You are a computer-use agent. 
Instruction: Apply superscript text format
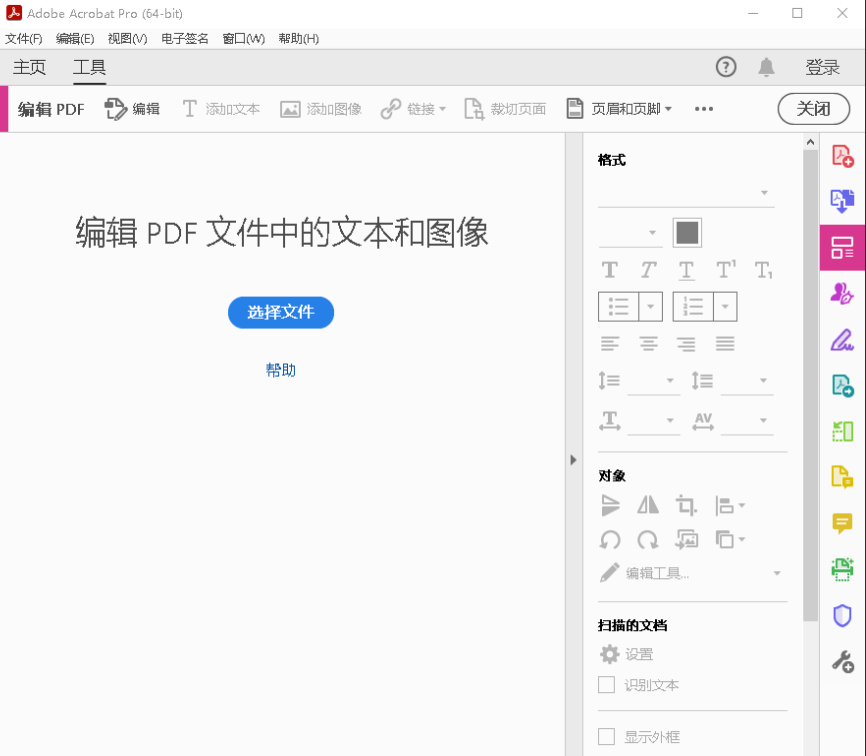[x=726, y=270]
